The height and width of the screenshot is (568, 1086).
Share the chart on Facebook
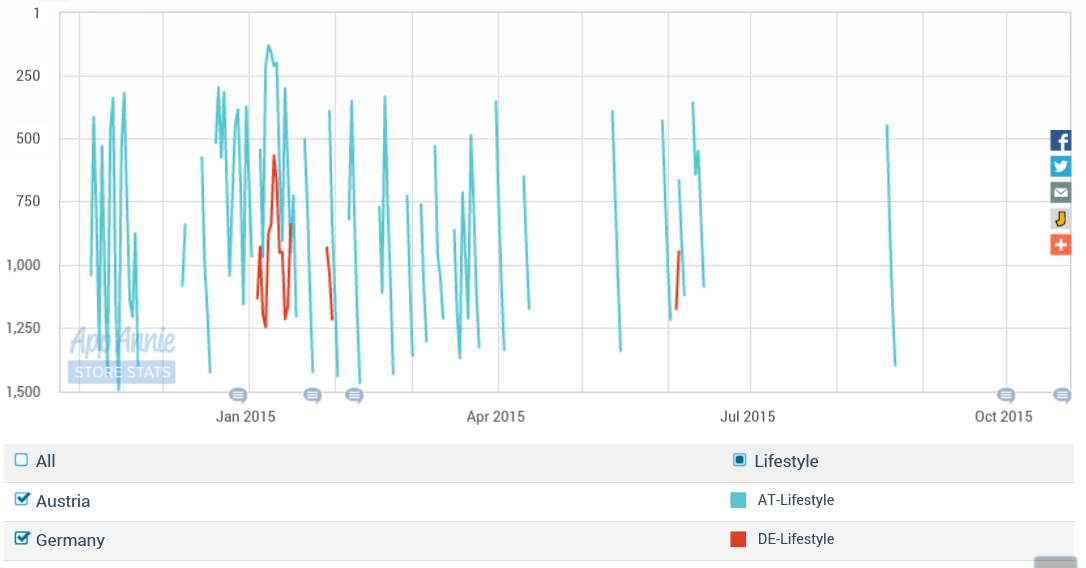[1060, 141]
